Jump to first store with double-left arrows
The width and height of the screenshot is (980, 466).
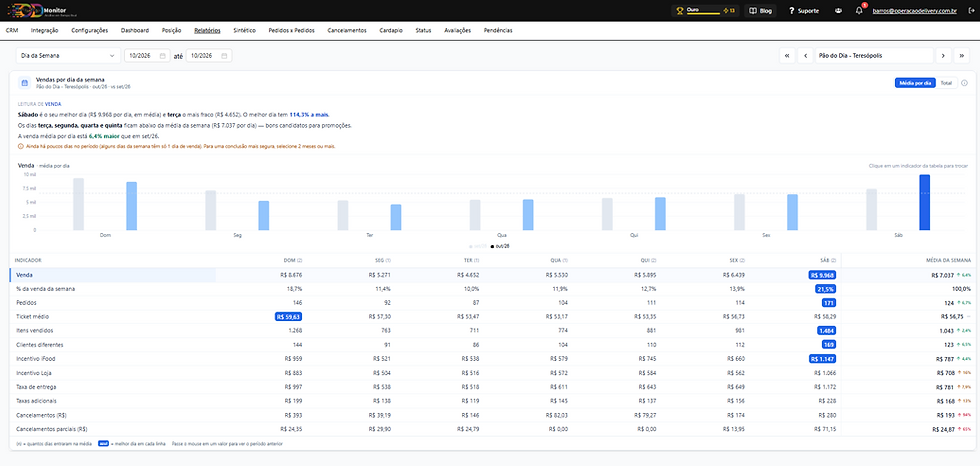[786, 56]
